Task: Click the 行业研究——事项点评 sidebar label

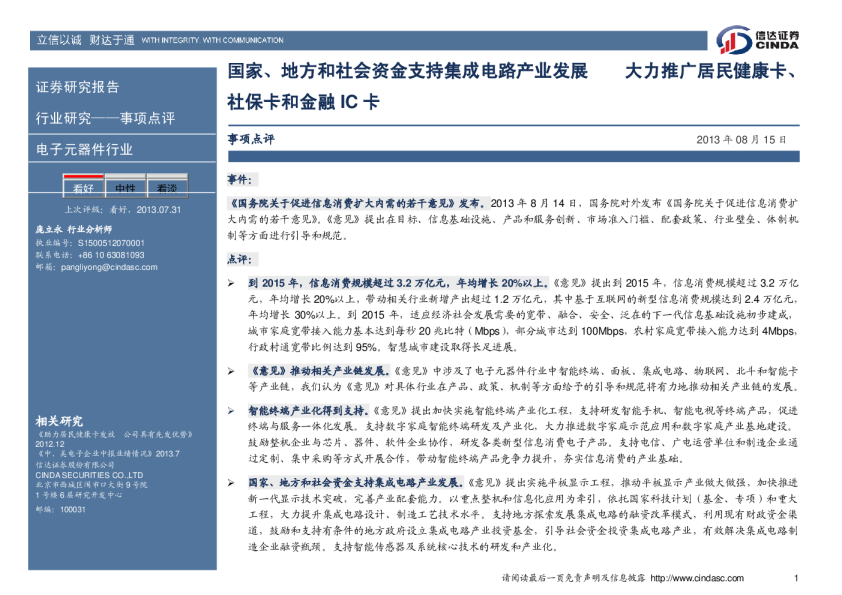Action: click(105, 119)
